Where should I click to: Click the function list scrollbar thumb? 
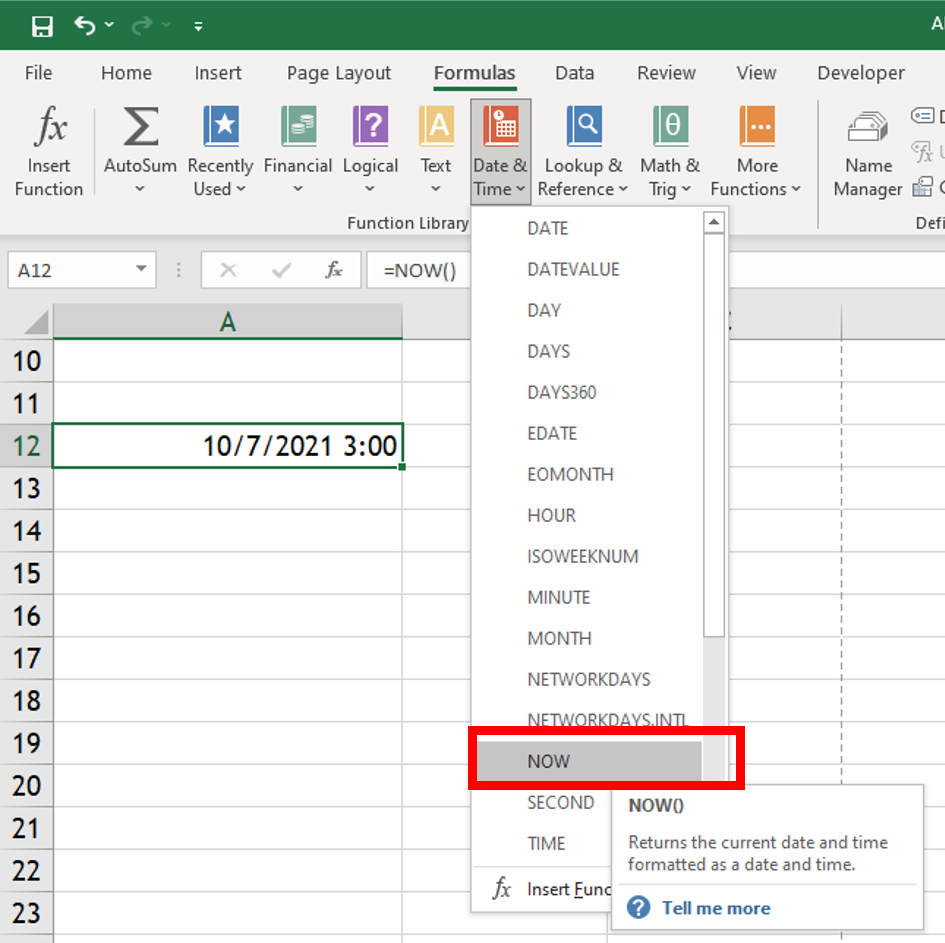coord(714,435)
